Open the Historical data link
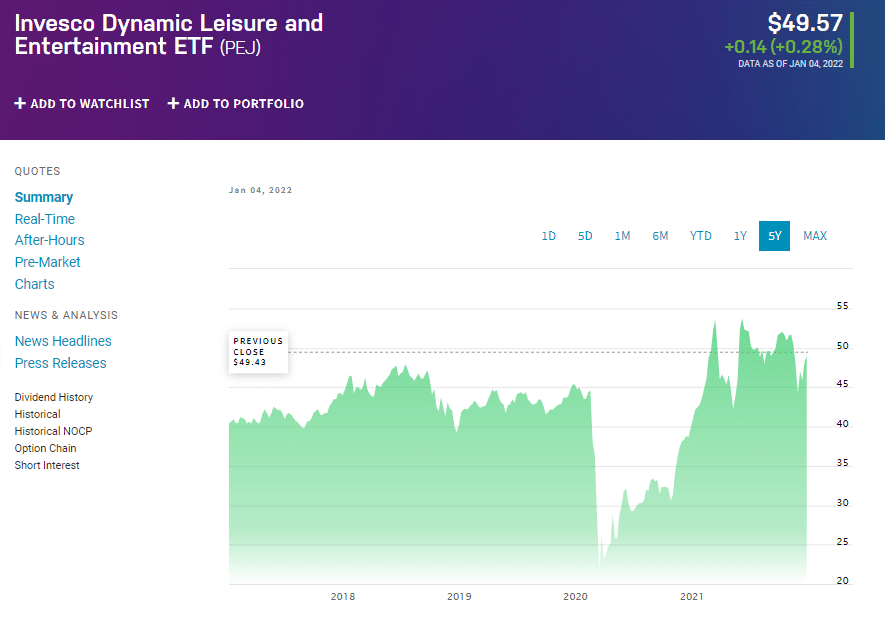The height and width of the screenshot is (638, 885). (x=37, y=414)
